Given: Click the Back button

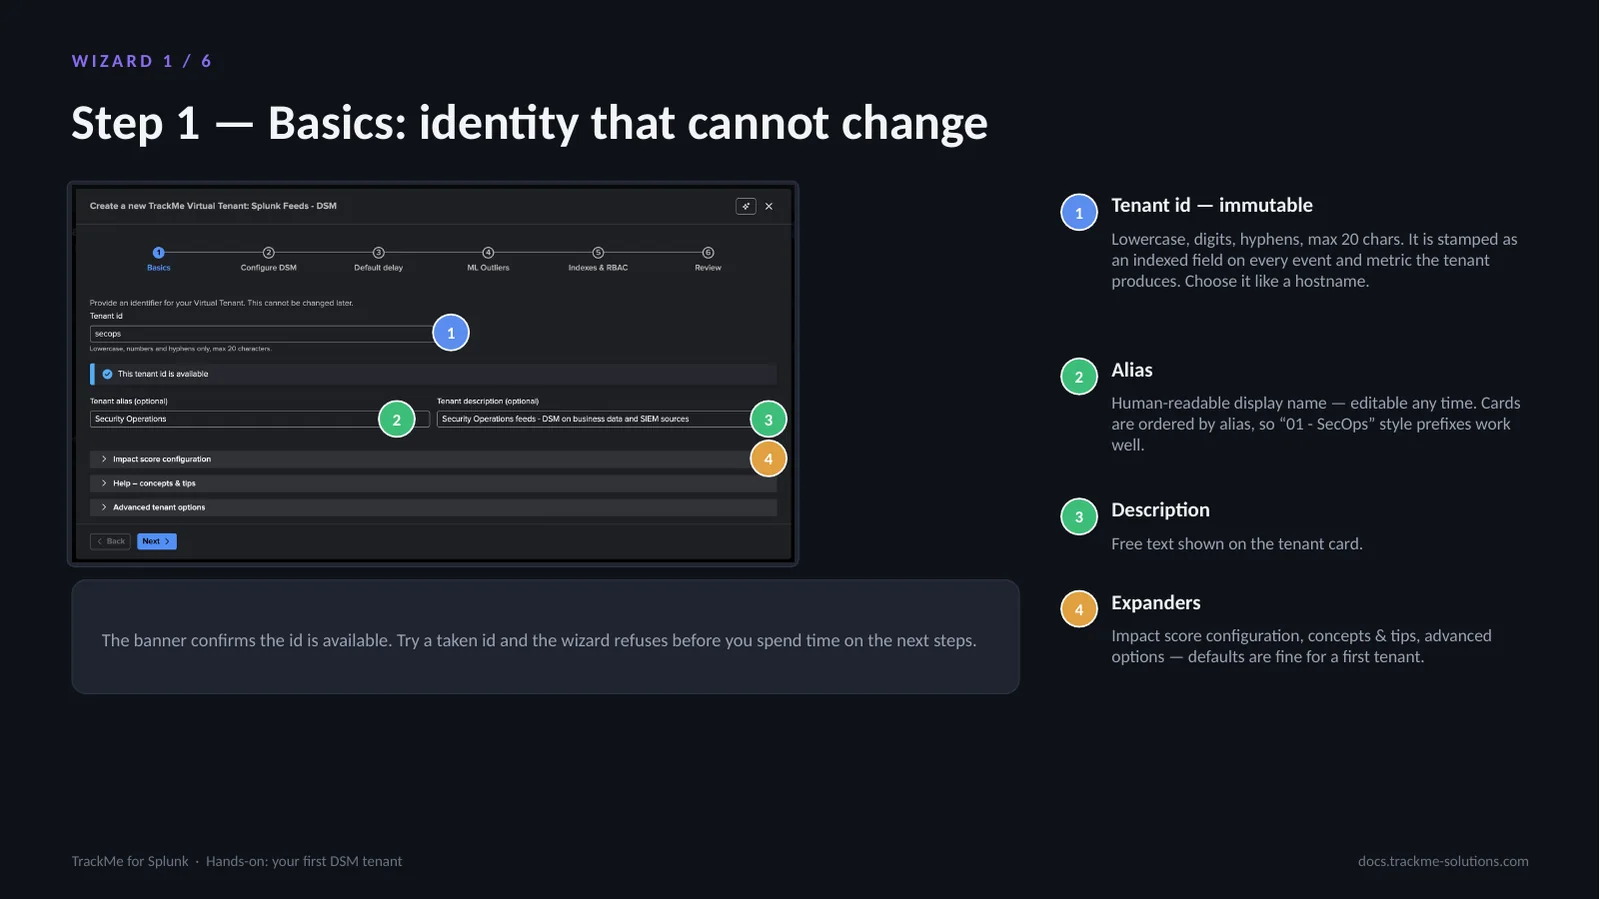Looking at the screenshot, I should pyautogui.click(x=110, y=541).
